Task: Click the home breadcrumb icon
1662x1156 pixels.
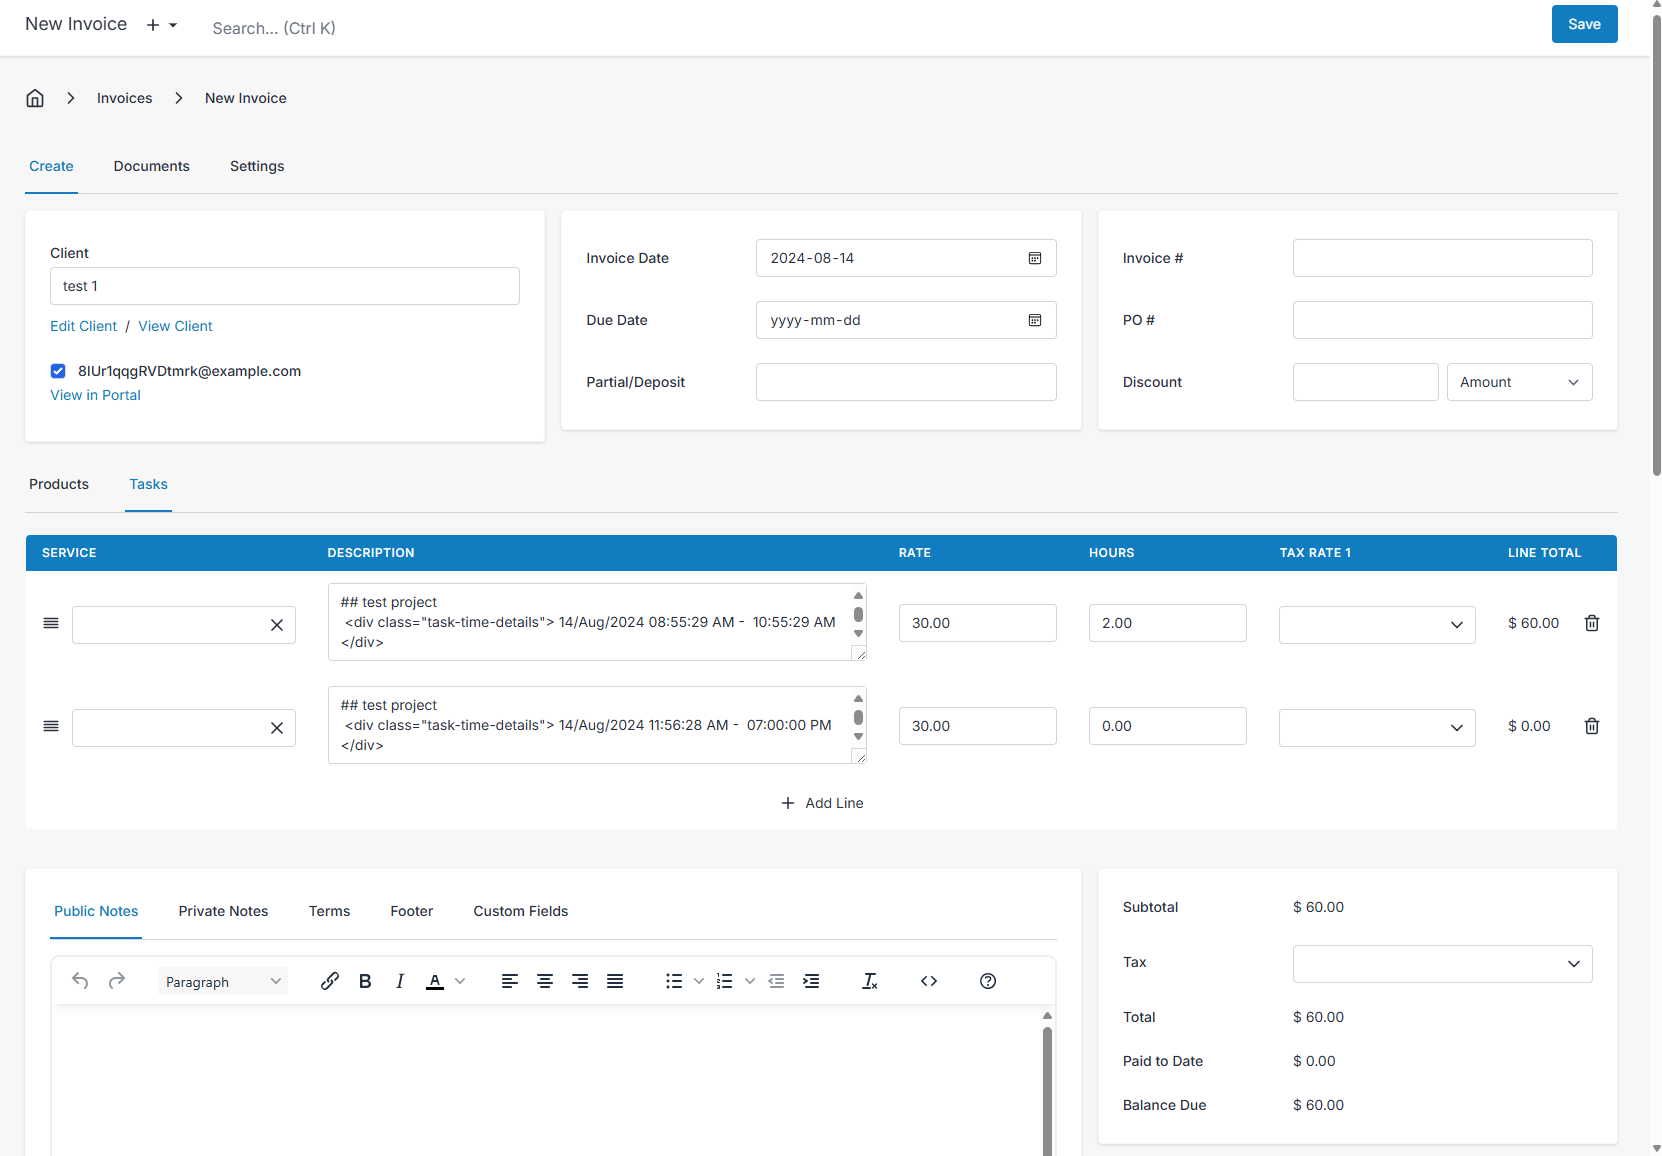Action: (x=34, y=97)
